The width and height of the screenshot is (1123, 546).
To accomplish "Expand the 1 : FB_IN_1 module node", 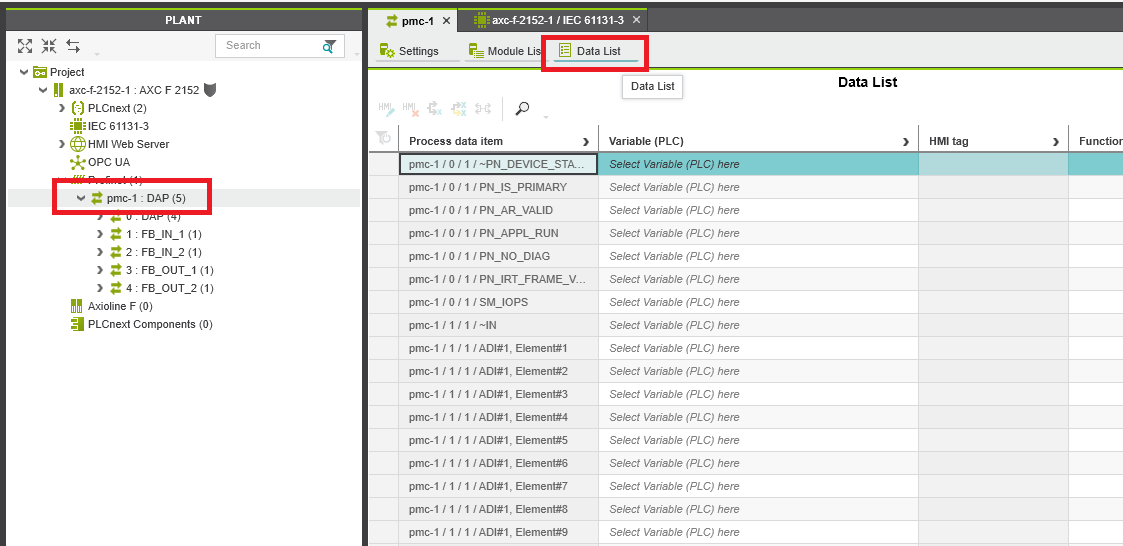I will tap(99, 234).
